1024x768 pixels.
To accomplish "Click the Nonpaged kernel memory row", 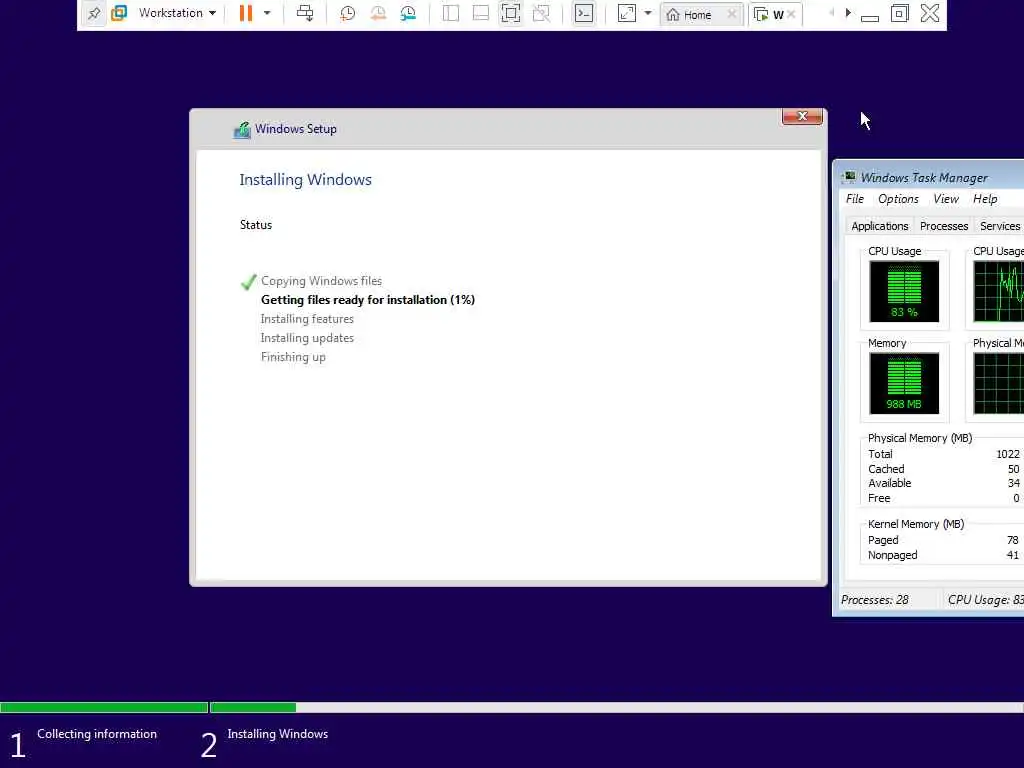I will tap(944, 555).
